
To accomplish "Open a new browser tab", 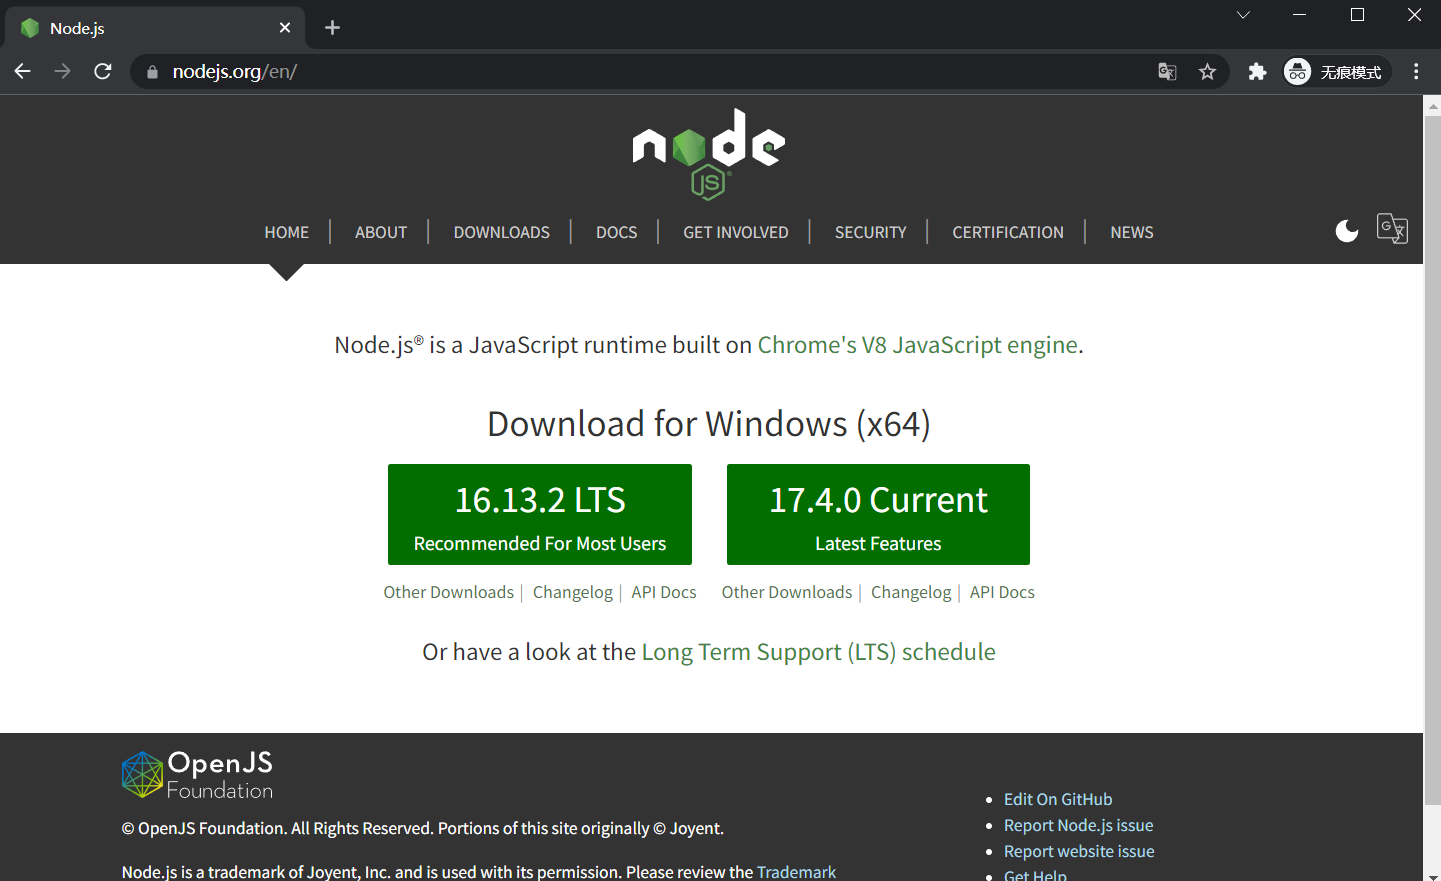I will click(x=333, y=28).
